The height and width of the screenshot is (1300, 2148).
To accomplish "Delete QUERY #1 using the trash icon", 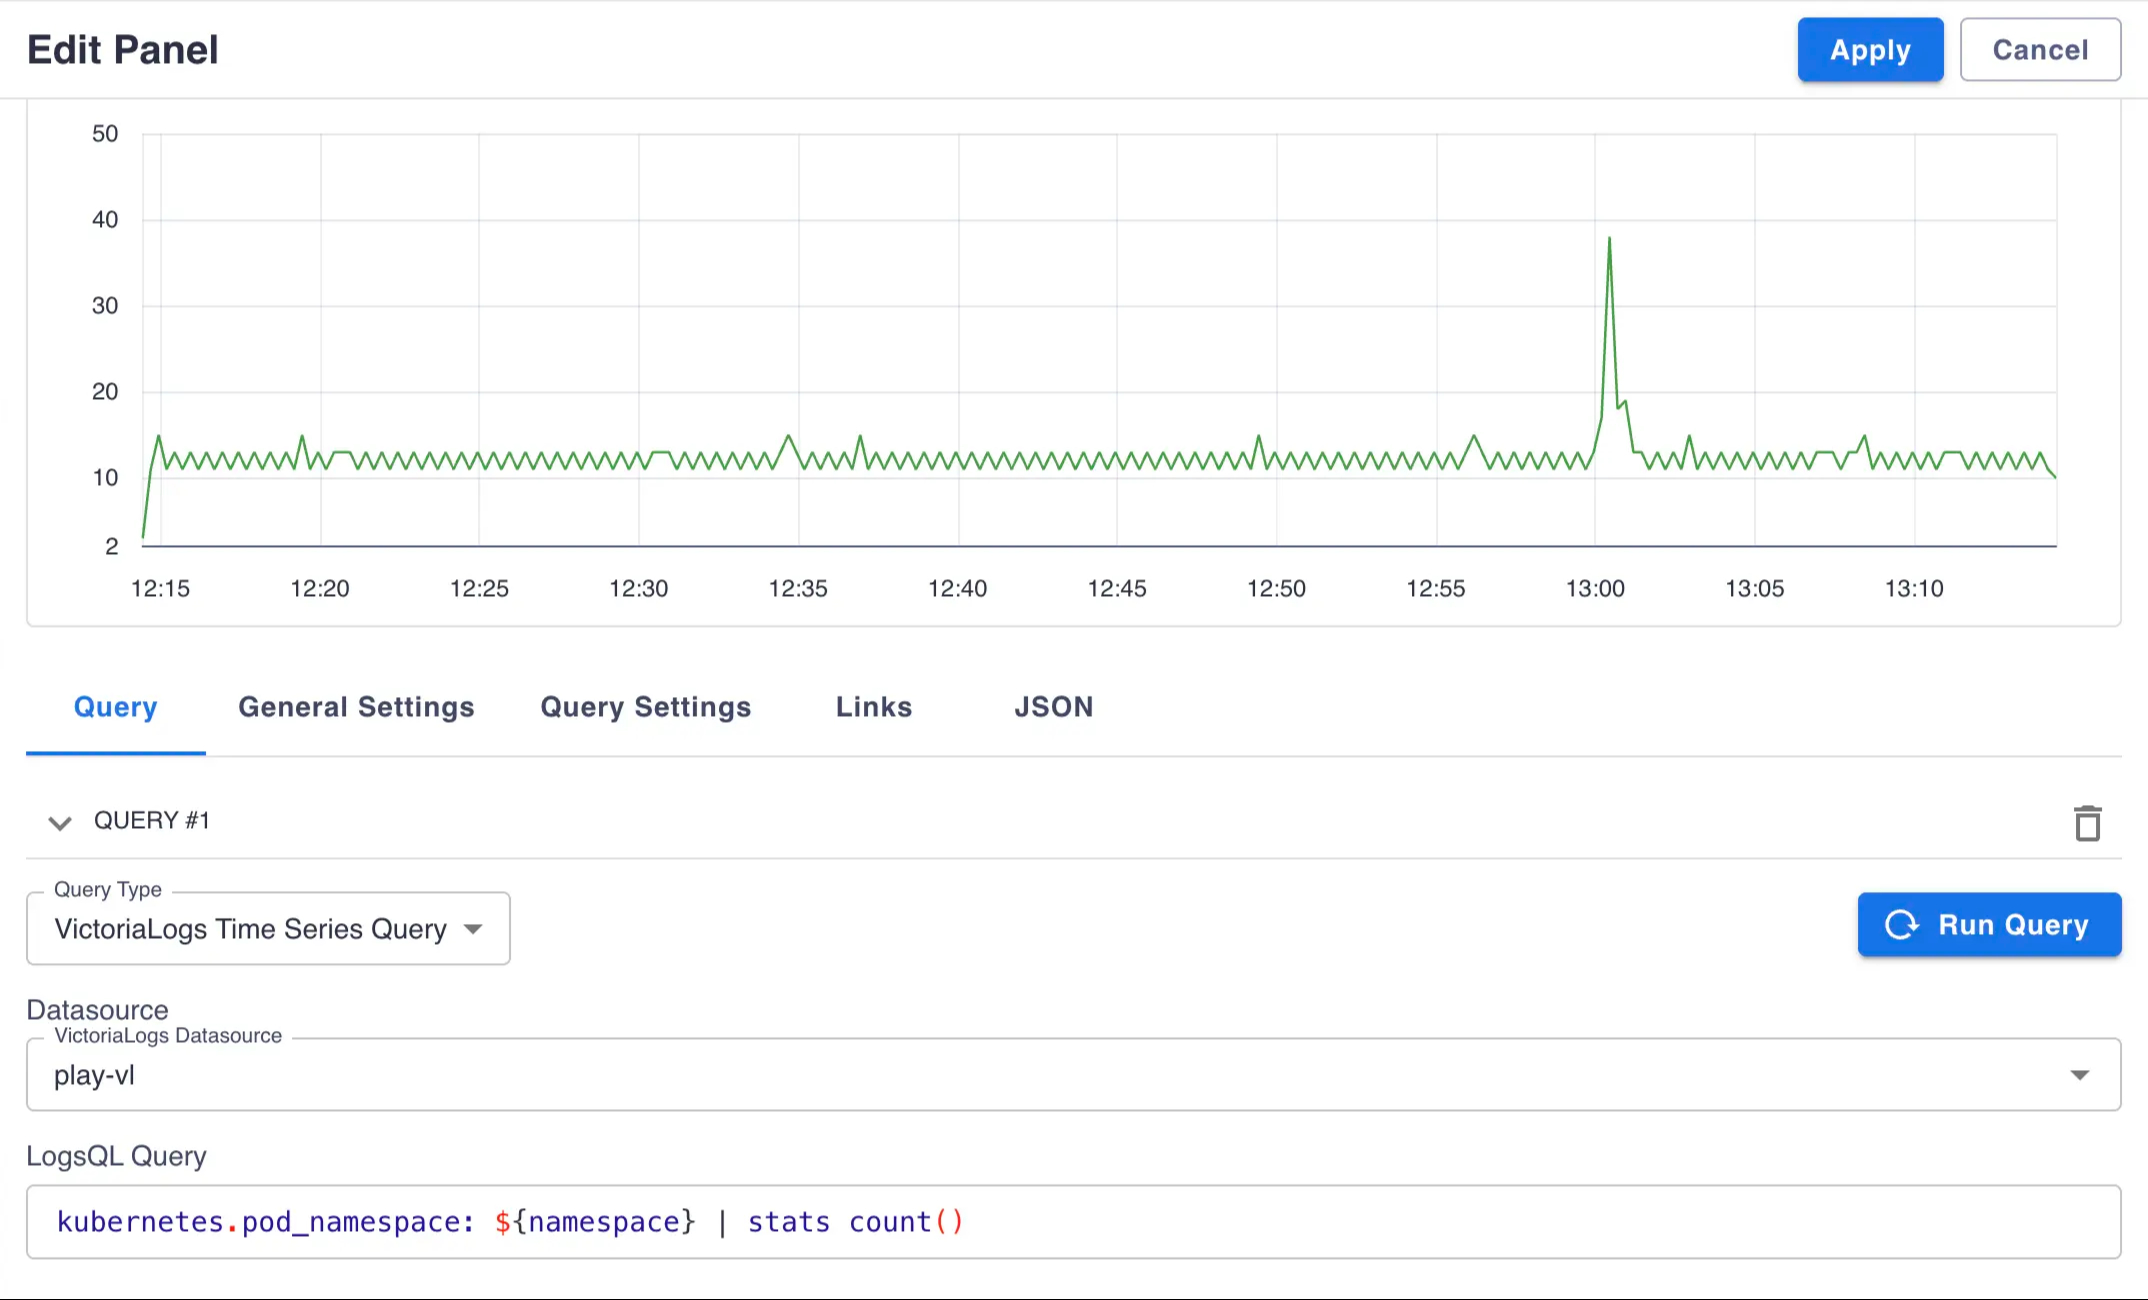I will click(x=2088, y=822).
